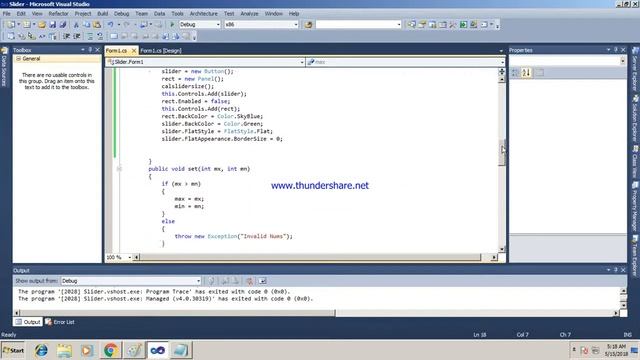Click the Decrease Indent icon
Screen dimensions: 640x360
click(66, 36)
